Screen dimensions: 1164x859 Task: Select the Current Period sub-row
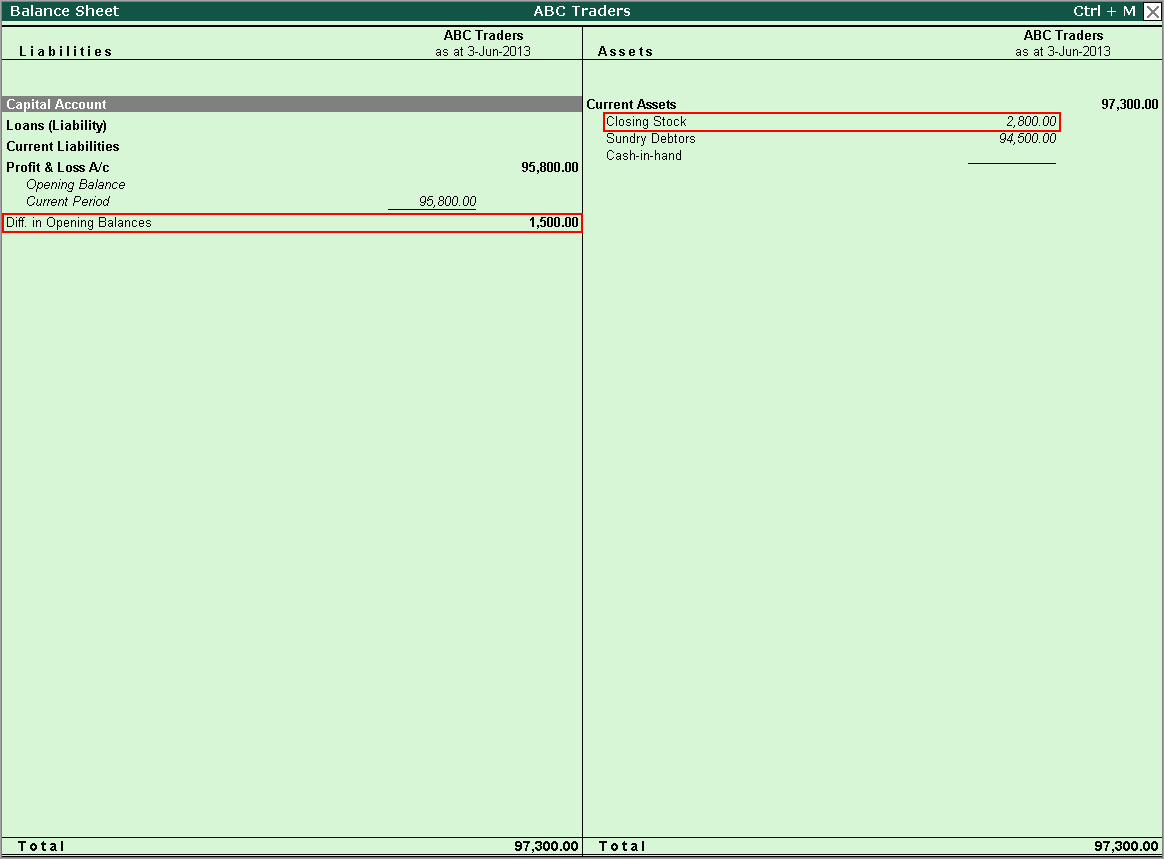(68, 201)
